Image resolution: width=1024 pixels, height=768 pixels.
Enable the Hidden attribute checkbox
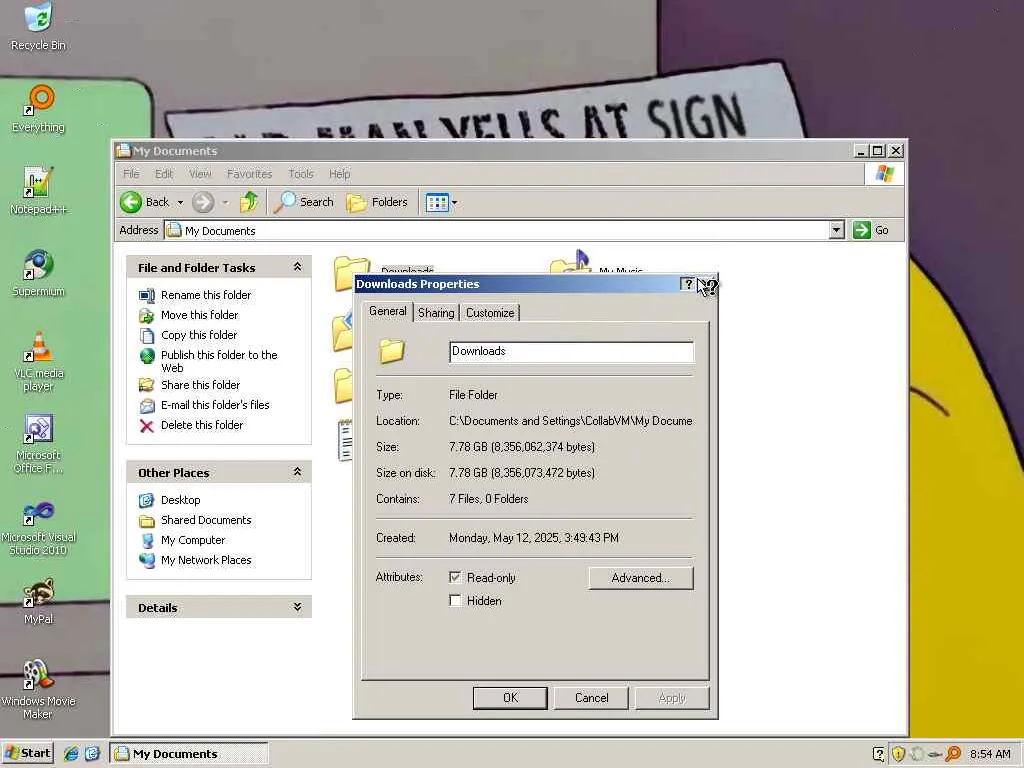[x=455, y=600]
